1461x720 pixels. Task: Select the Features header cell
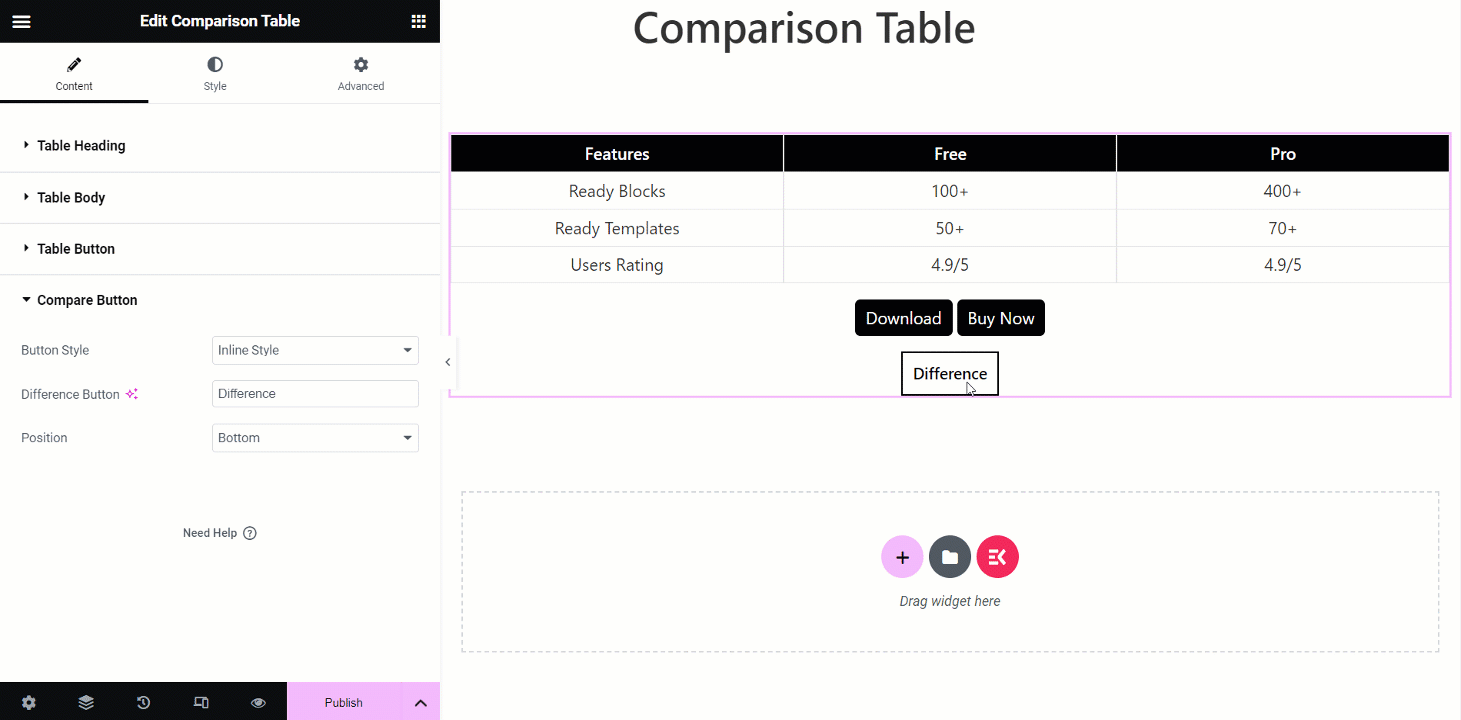[617, 154]
